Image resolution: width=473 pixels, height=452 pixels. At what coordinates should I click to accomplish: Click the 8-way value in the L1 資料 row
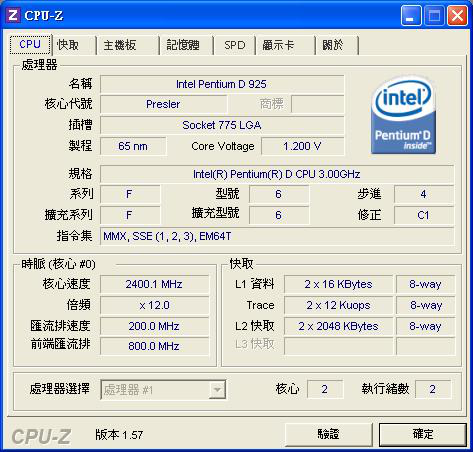click(425, 284)
